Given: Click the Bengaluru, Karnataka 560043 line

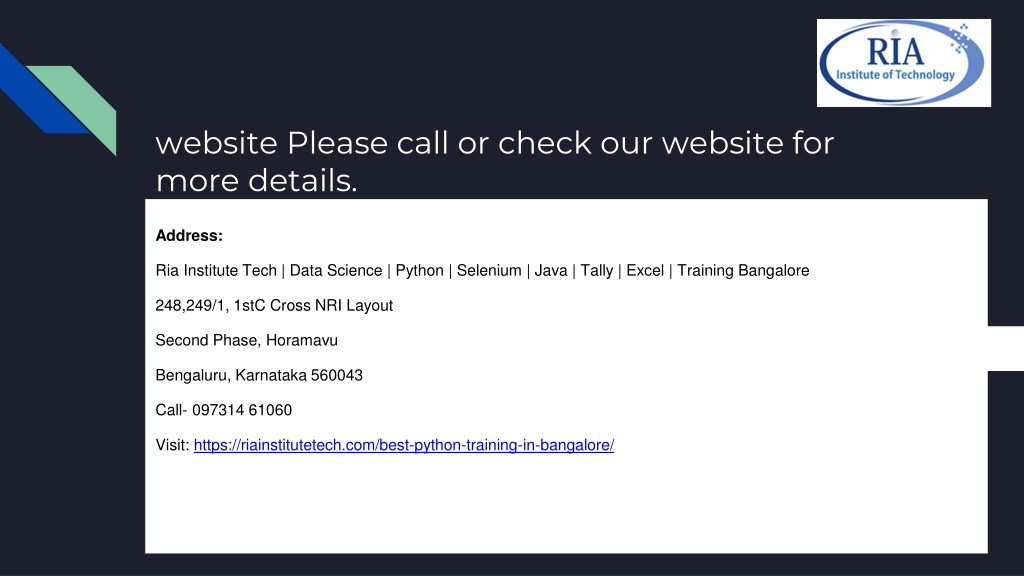Looking at the screenshot, I should tap(259, 376).
